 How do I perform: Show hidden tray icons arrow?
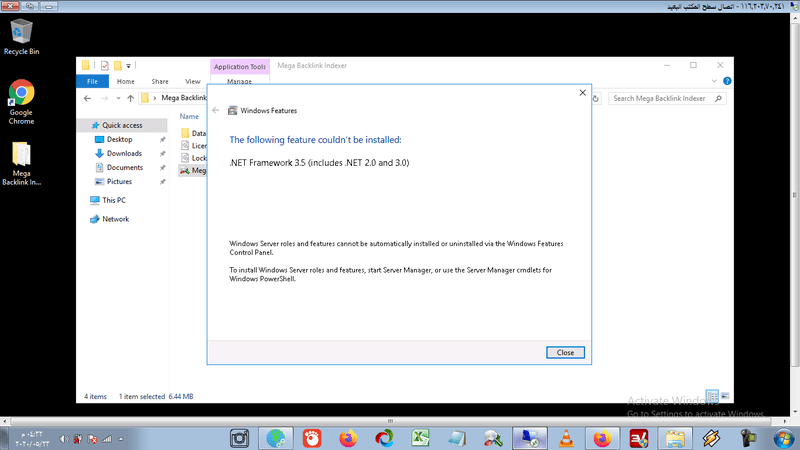point(121,439)
